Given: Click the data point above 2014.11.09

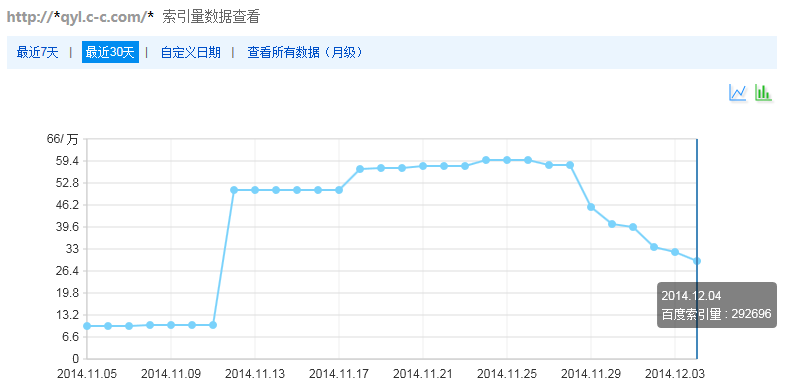Looking at the screenshot, I should [x=171, y=325].
